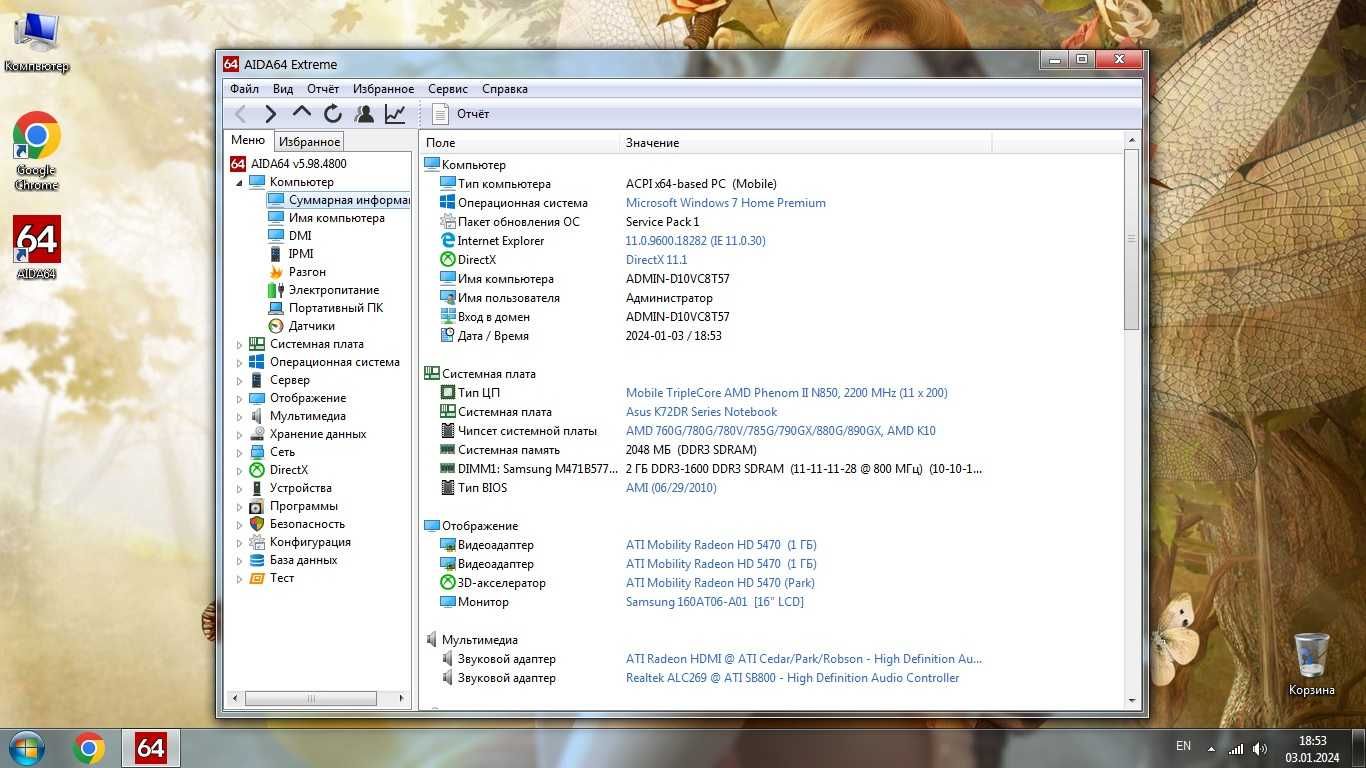This screenshot has height=768, width=1366.
Task: Open the AMI (06/29/2010) BIOS link
Action: tap(671, 488)
